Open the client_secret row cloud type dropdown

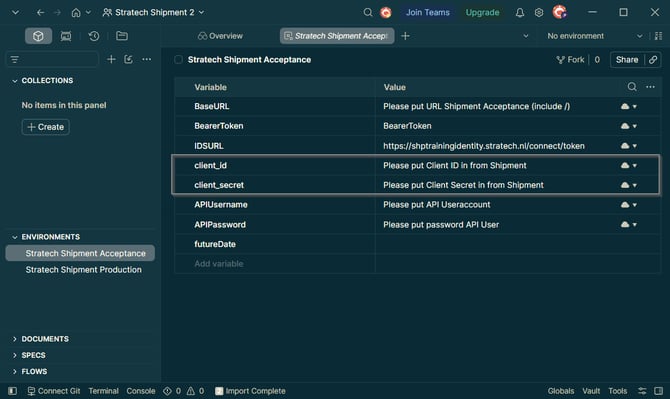[629, 185]
